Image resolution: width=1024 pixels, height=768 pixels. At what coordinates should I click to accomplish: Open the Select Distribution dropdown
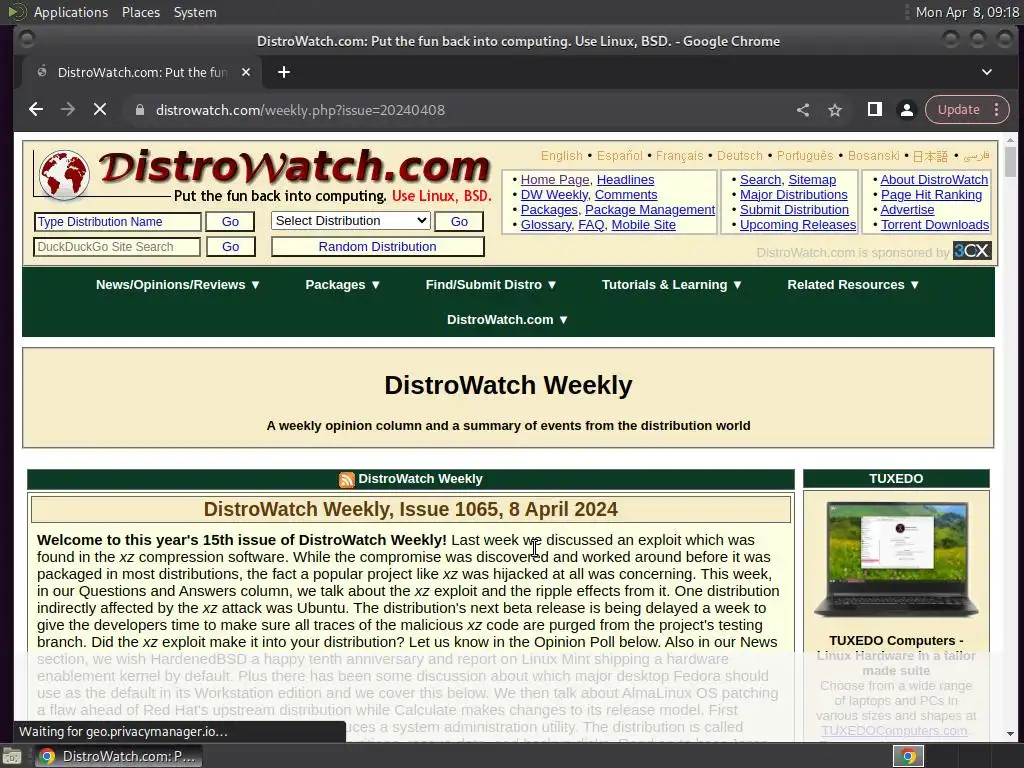click(351, 221)
